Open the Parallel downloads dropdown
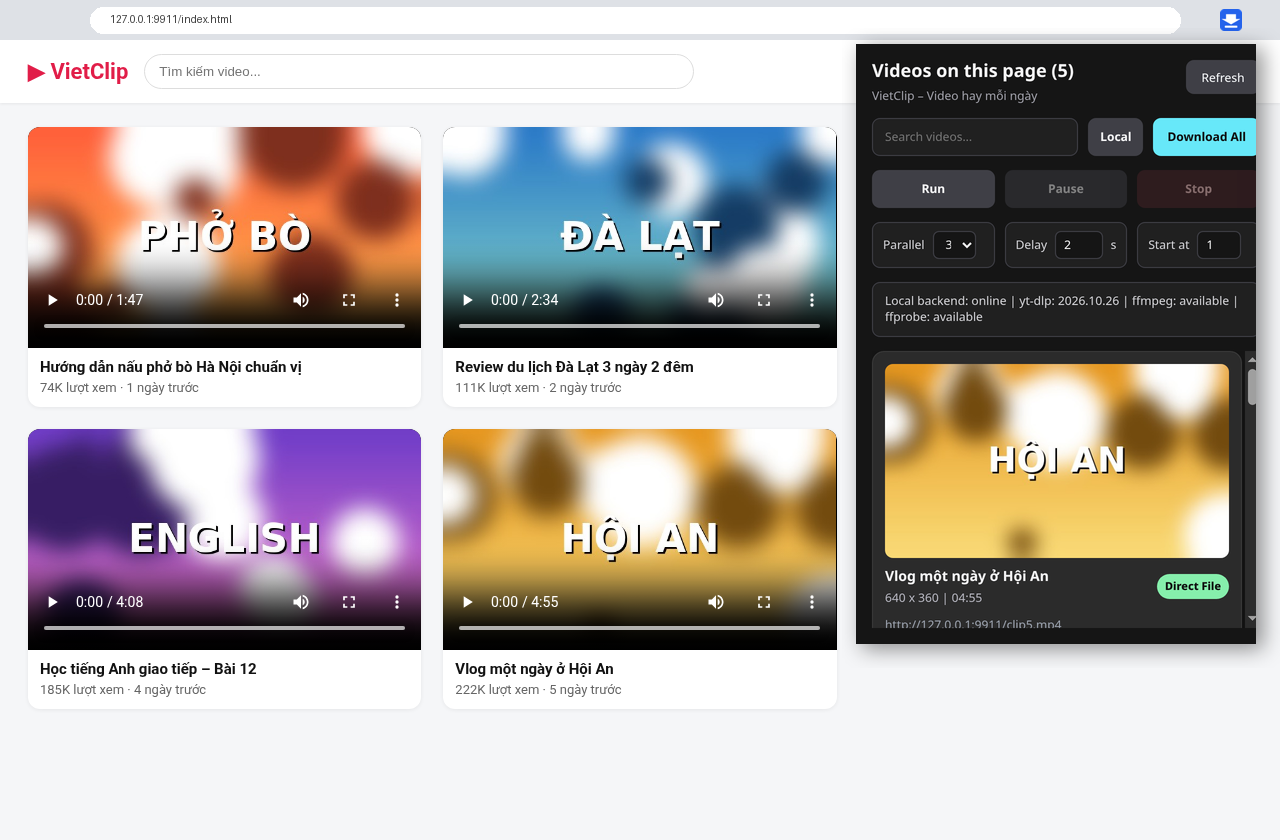1280x840 pixels. point(954,245)
